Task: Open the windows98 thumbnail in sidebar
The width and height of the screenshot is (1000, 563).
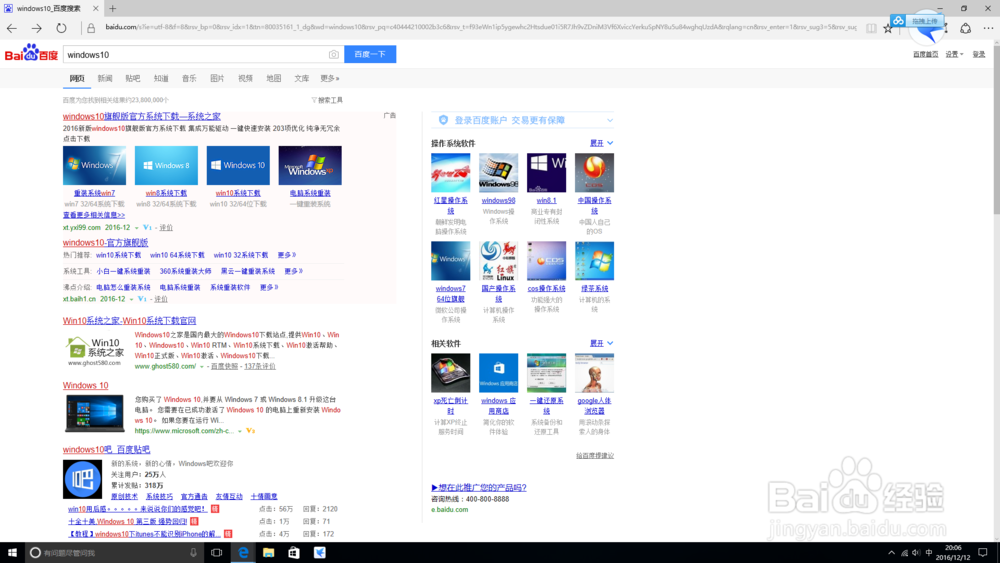Action: 499,172
